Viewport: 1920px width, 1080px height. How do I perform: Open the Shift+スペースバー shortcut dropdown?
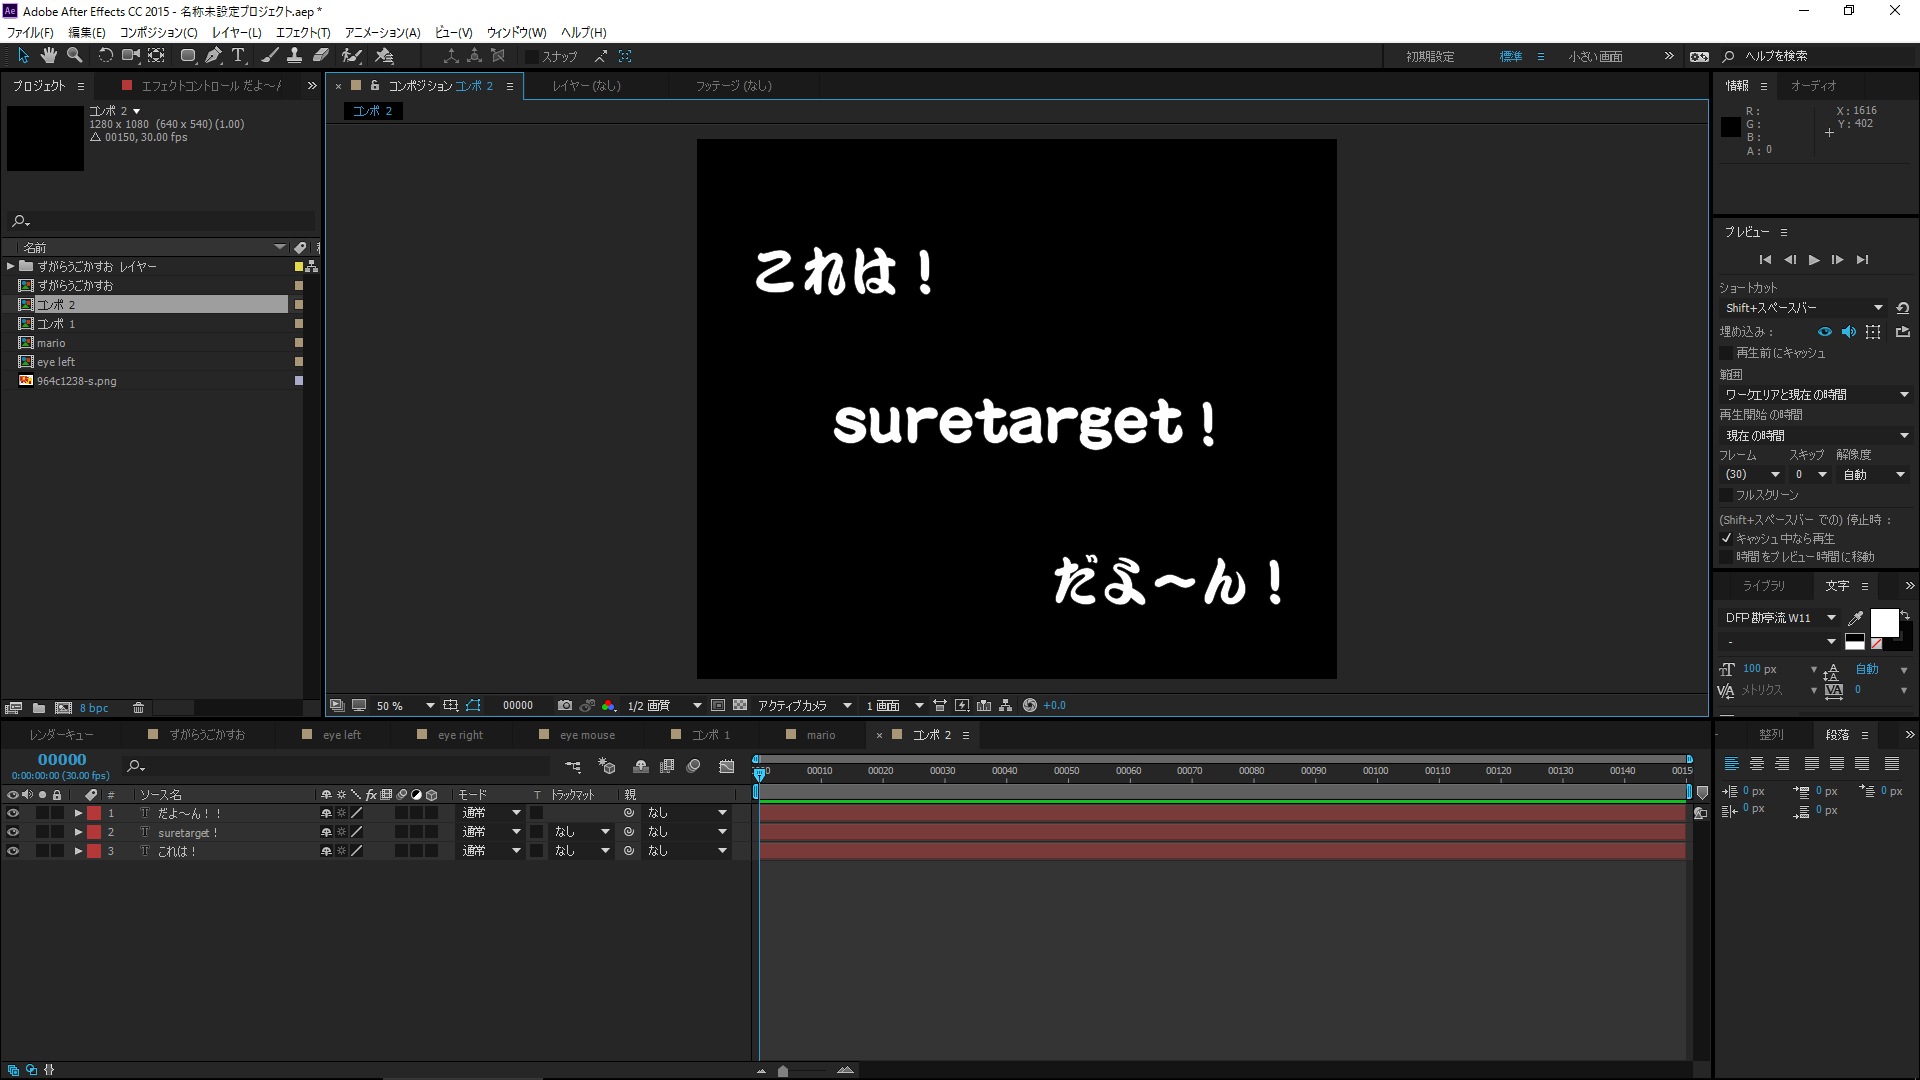(x=1803, y=308)
